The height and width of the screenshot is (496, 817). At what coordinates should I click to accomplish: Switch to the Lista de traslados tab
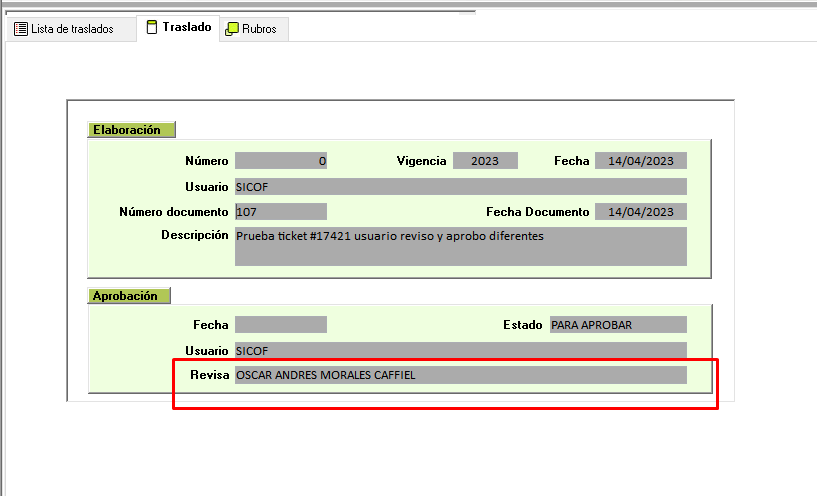click(x=72, y=29)
